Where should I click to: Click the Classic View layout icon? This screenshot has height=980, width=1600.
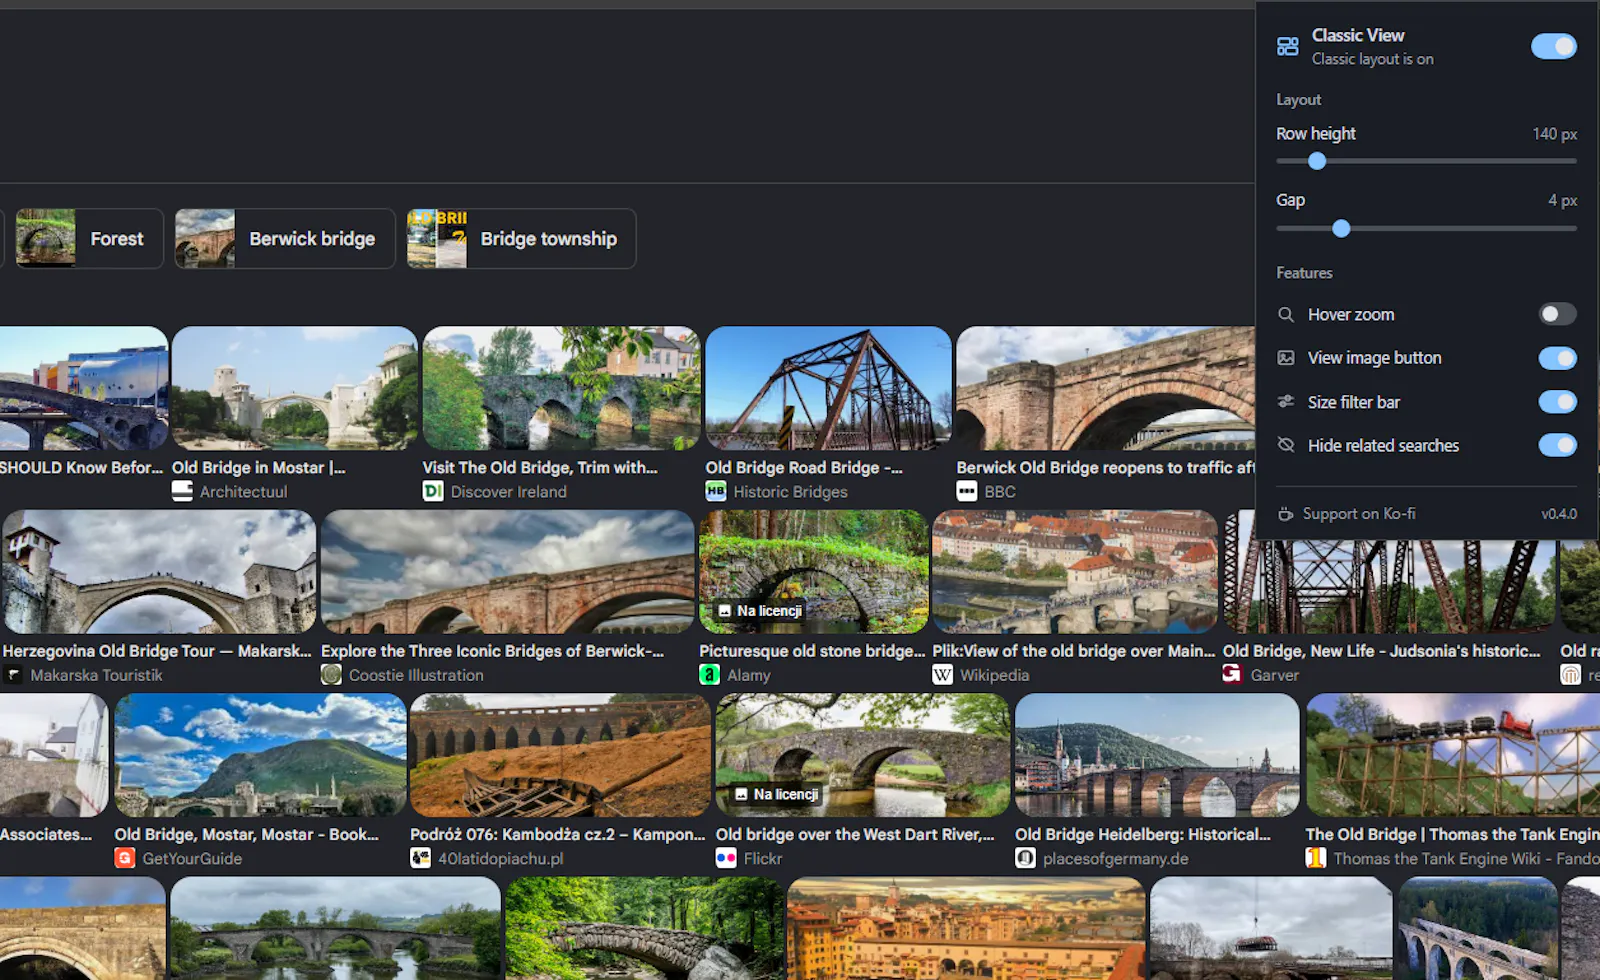click(x=1288, y=46)
